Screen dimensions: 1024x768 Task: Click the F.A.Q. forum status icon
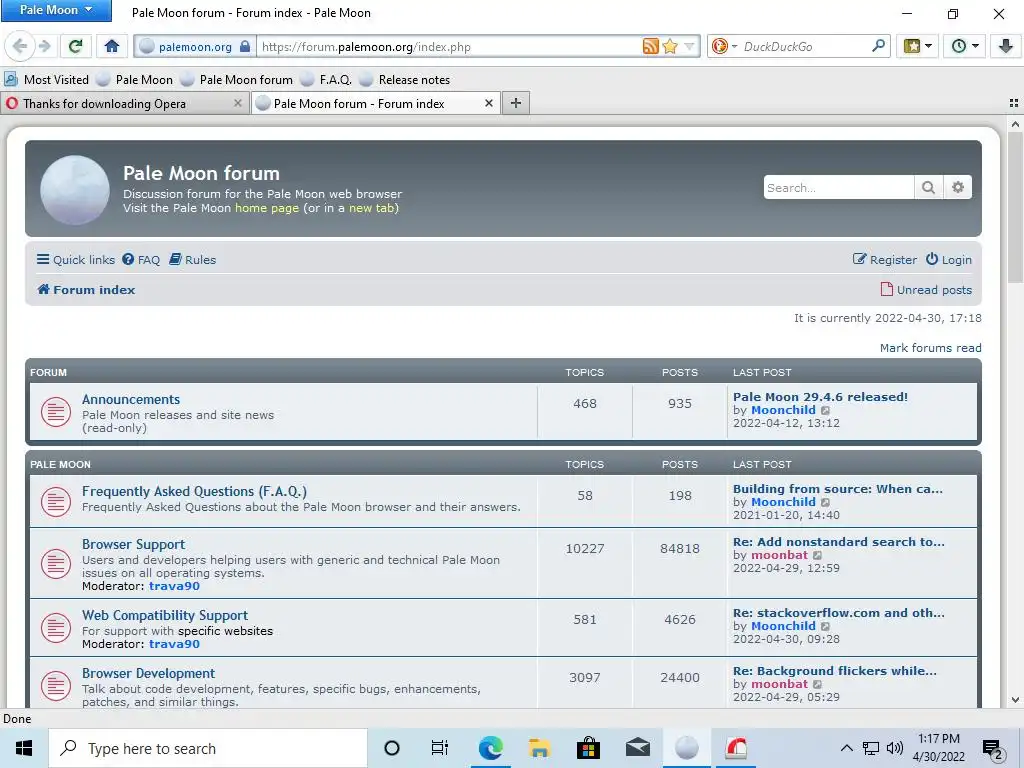tap(56, 502)
